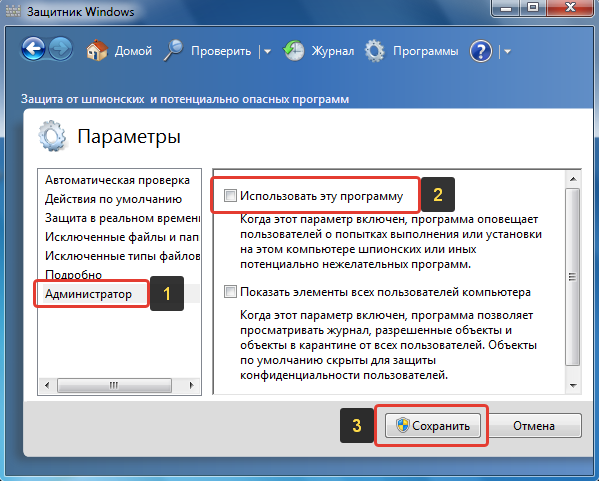Click the settings pane scroll up arrow
This screenshot has height=481, width=599.
coord(573,178)
